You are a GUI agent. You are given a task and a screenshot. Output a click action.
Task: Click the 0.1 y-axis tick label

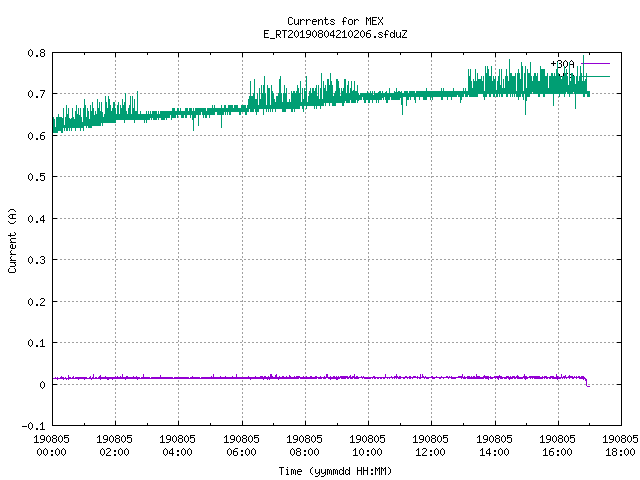(37, 343)
